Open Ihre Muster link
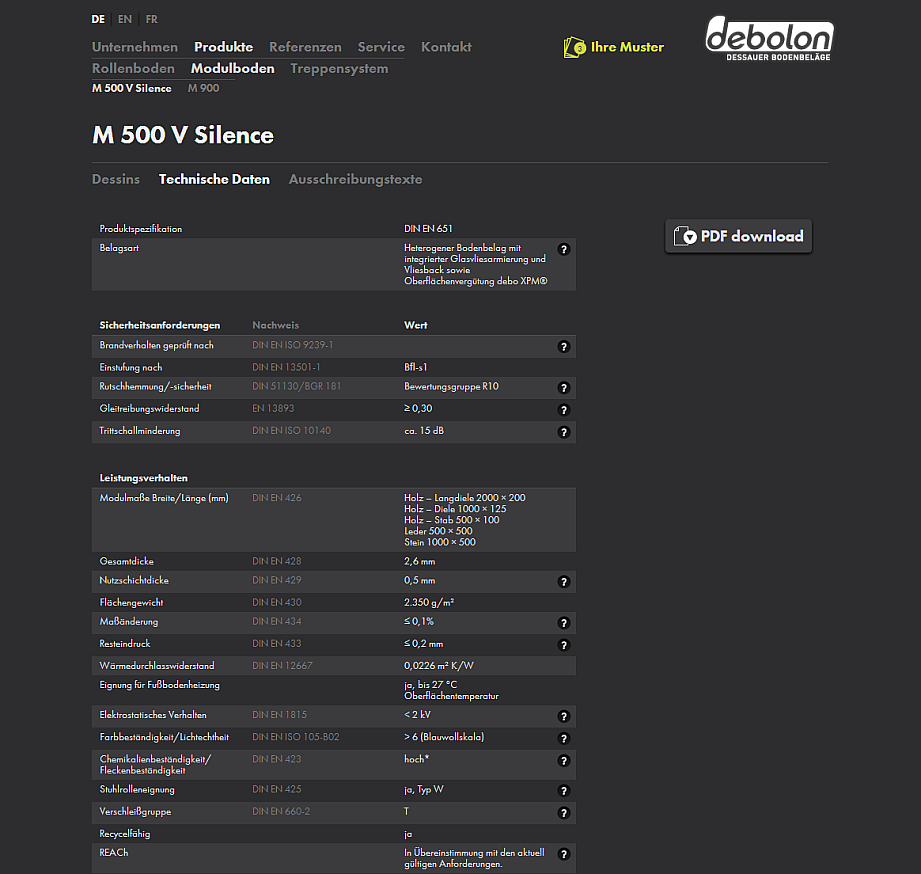This screenshot has height=874, width=921. tap(627, 47)
